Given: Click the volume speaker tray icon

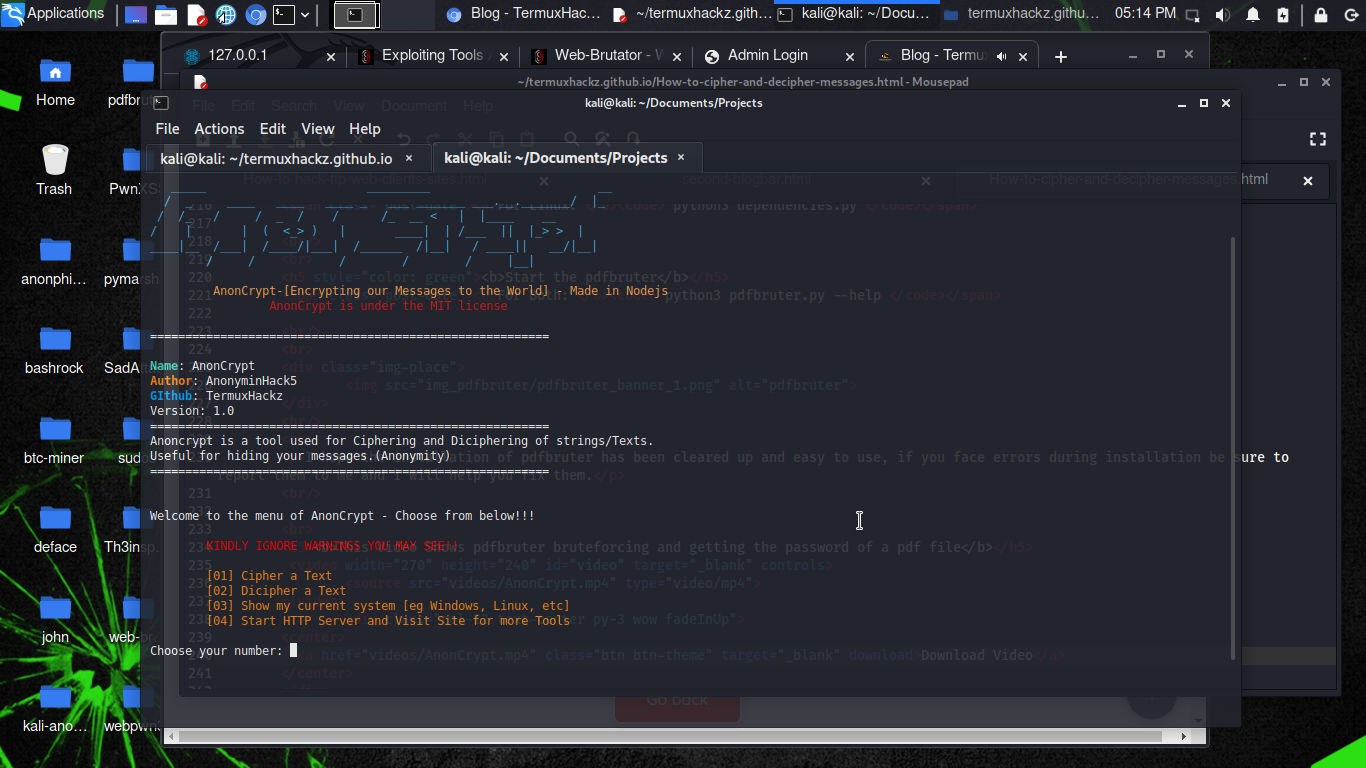Looking at the screenshot, I should [1222, 15].
